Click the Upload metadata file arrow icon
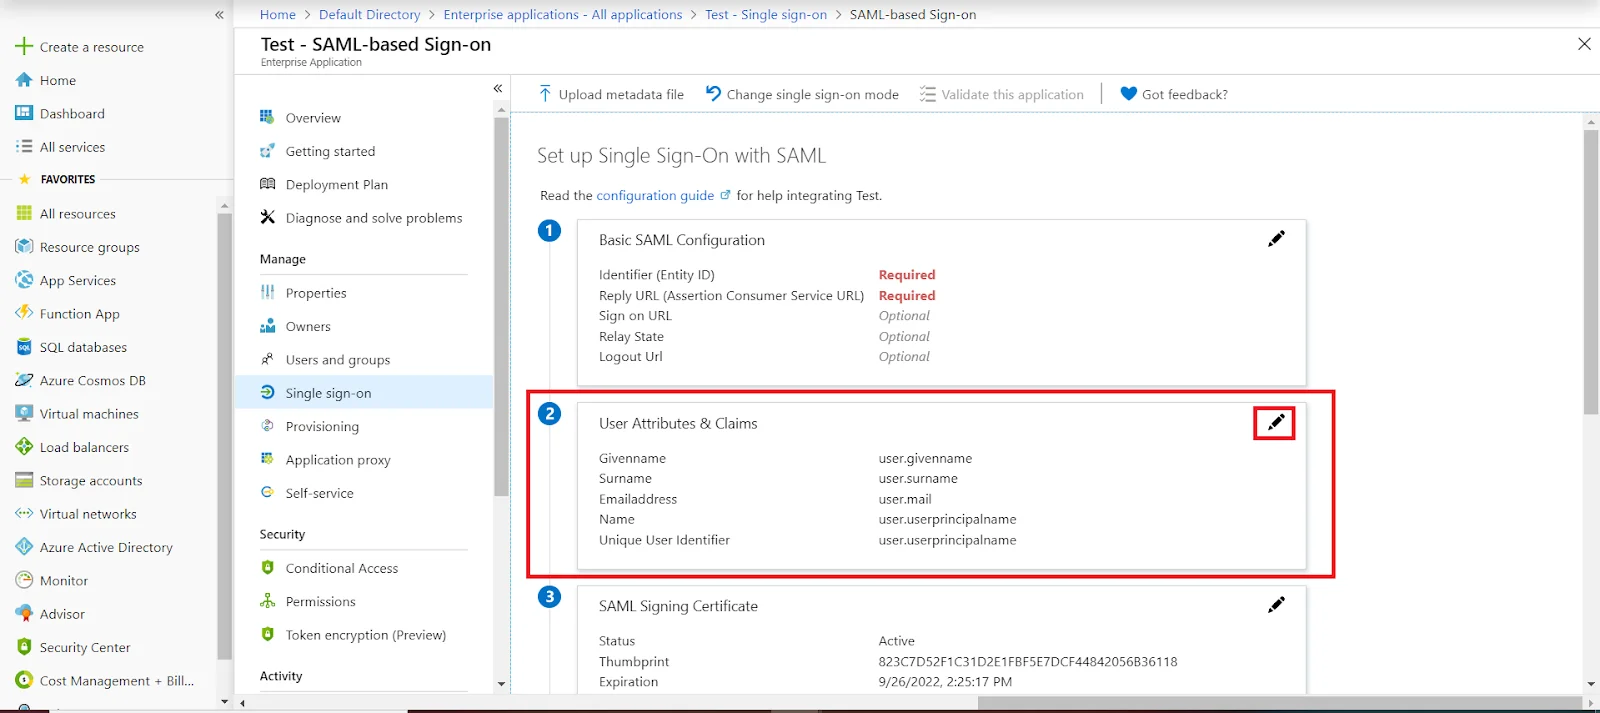The image size is (1600, 713). (x=545, y=94)
